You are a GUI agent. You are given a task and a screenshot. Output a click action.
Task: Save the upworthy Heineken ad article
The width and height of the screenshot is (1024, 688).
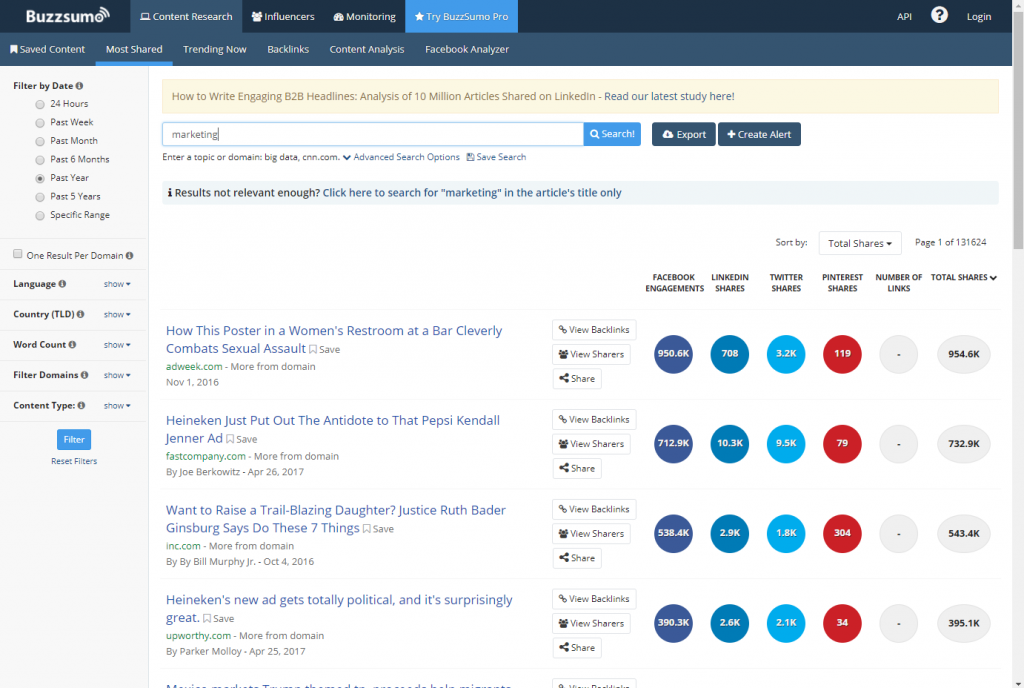point(218,618)
